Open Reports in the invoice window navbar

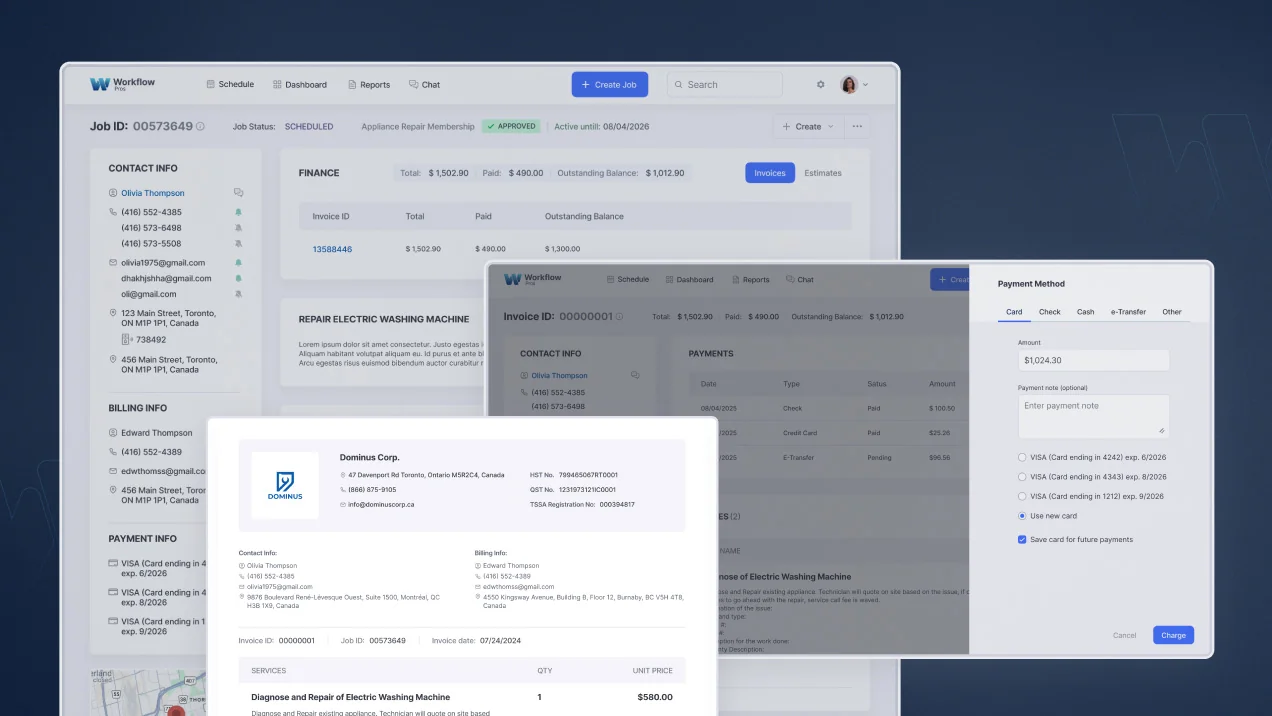click(751, 280)
